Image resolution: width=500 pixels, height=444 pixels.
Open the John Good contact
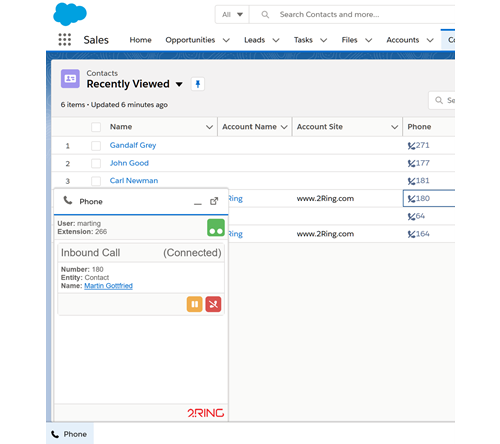click(x=129, y=163)
